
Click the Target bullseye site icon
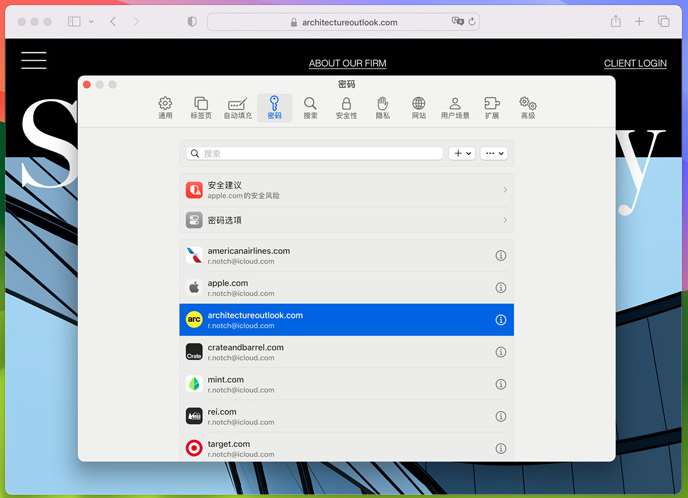(194, 448)
